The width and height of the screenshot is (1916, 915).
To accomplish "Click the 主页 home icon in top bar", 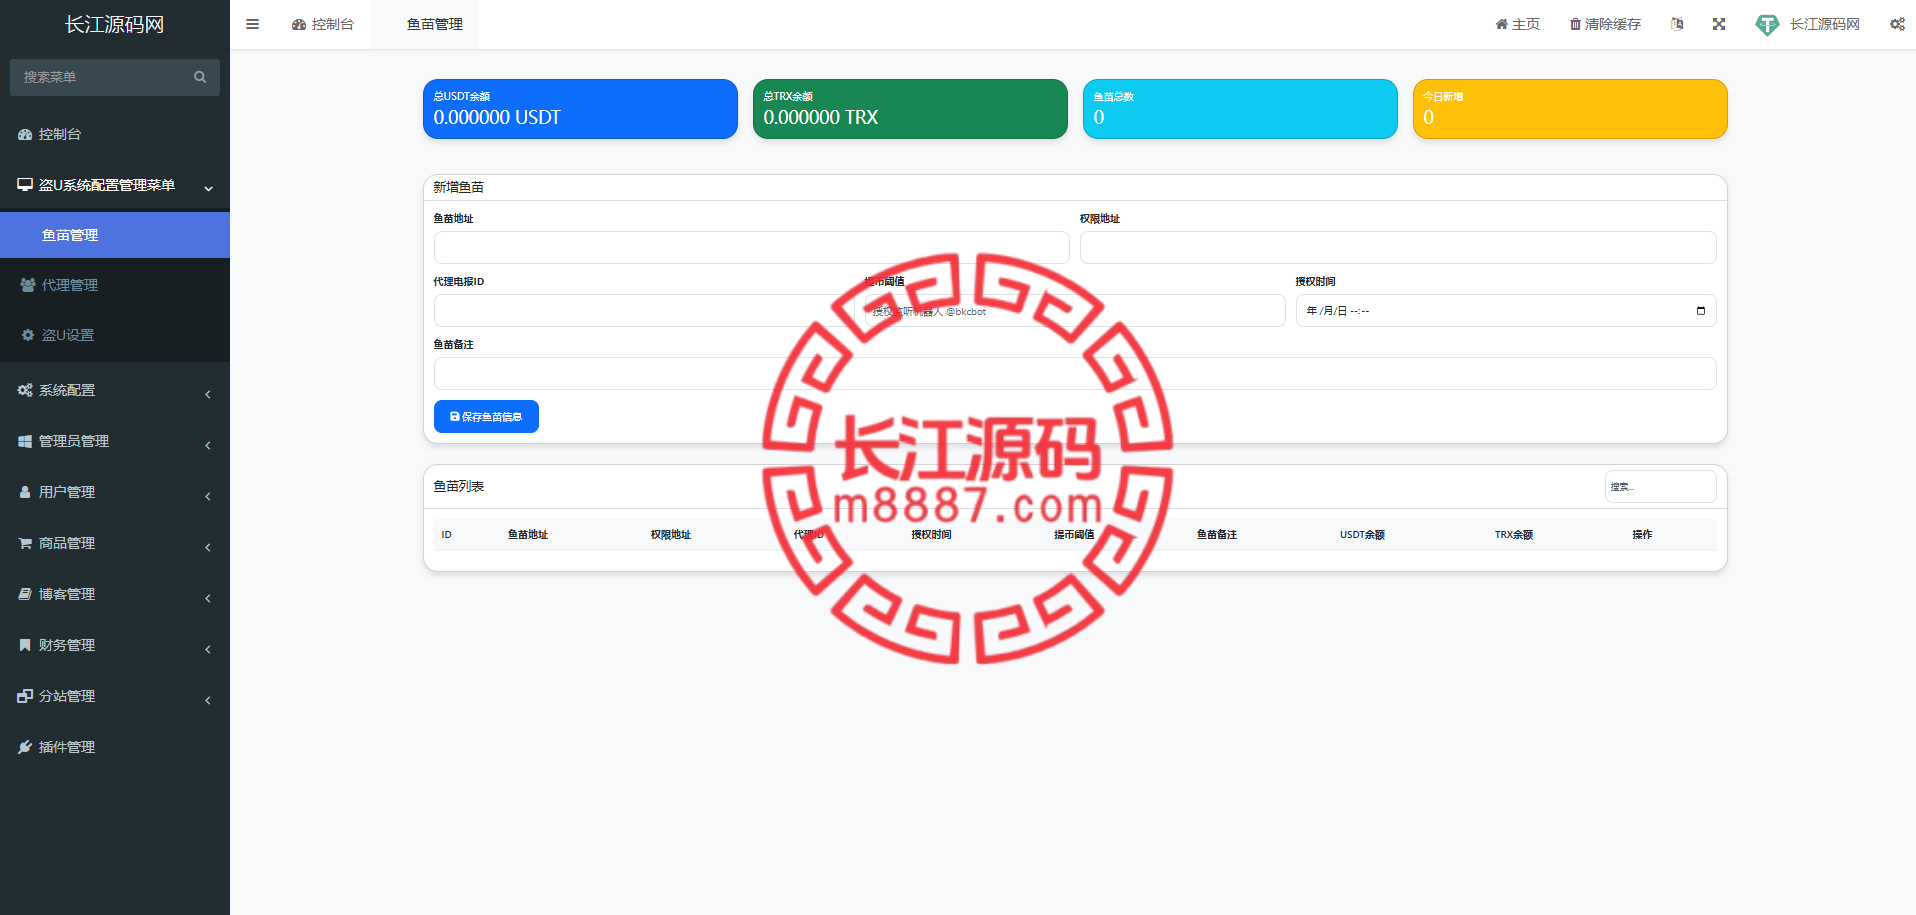I will pyautogui.click(x=1501, y=24).
